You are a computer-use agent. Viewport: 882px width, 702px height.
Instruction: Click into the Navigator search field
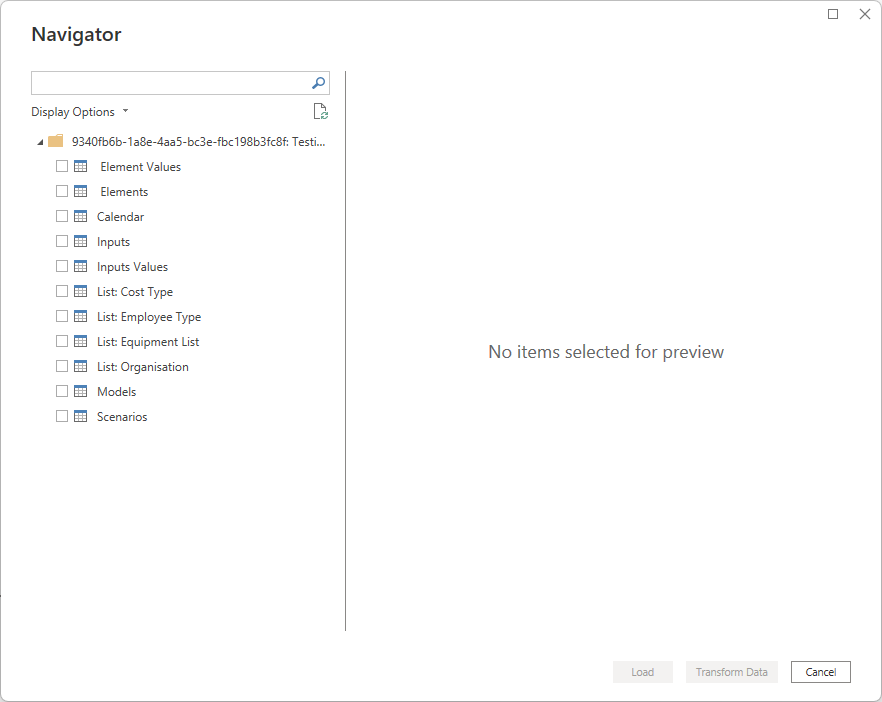[x=170, y=83]
